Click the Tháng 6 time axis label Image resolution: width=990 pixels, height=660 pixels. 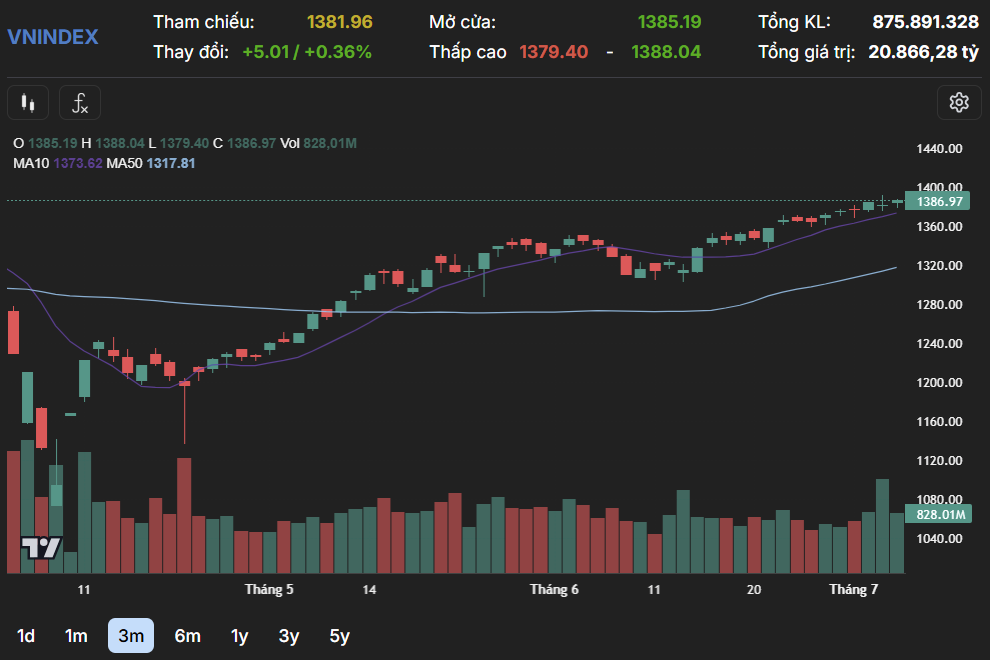coord(554,590)
